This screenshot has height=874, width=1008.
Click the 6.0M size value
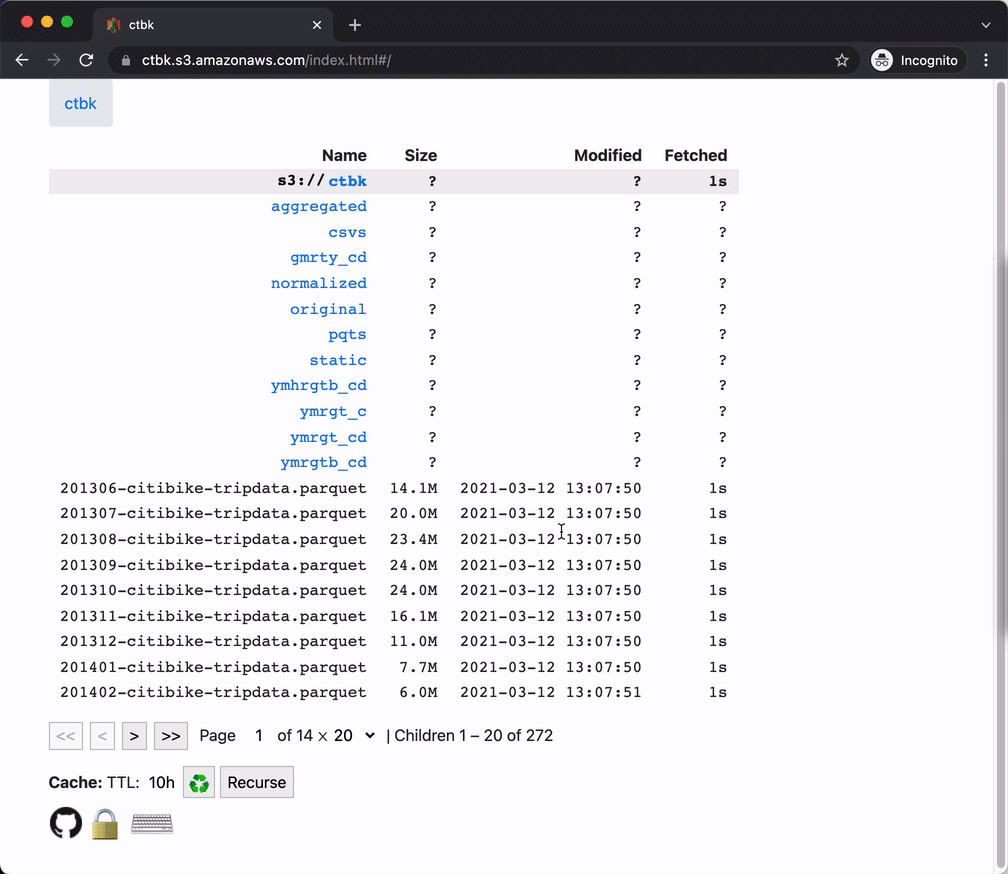coord(418,692)
